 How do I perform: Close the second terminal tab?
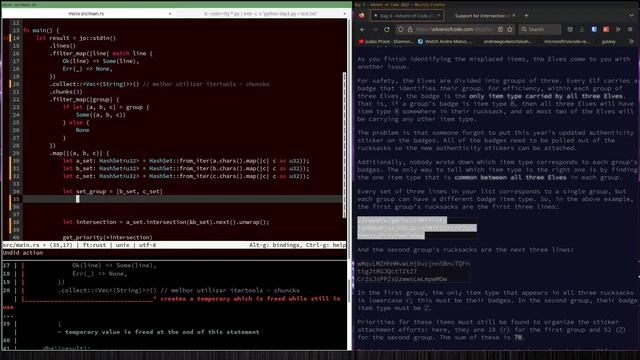pos(345,13)
